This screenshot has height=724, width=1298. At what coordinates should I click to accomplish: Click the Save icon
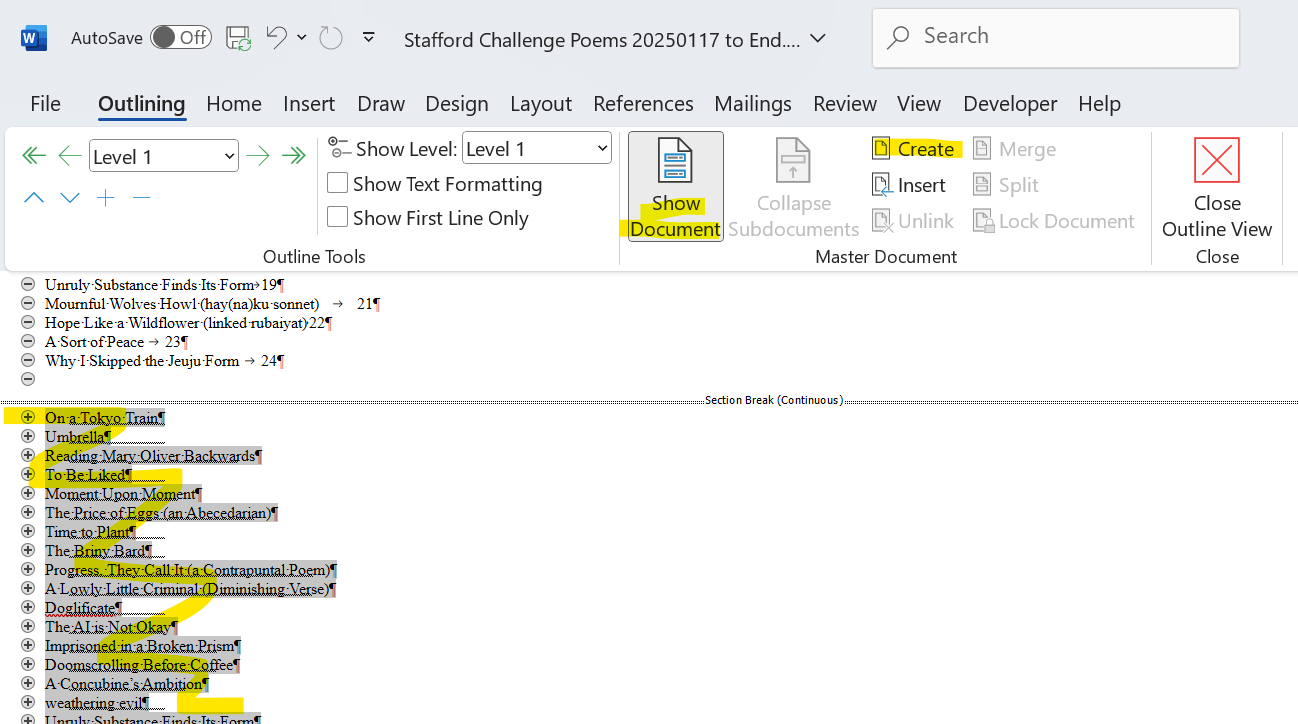[238, 36]
